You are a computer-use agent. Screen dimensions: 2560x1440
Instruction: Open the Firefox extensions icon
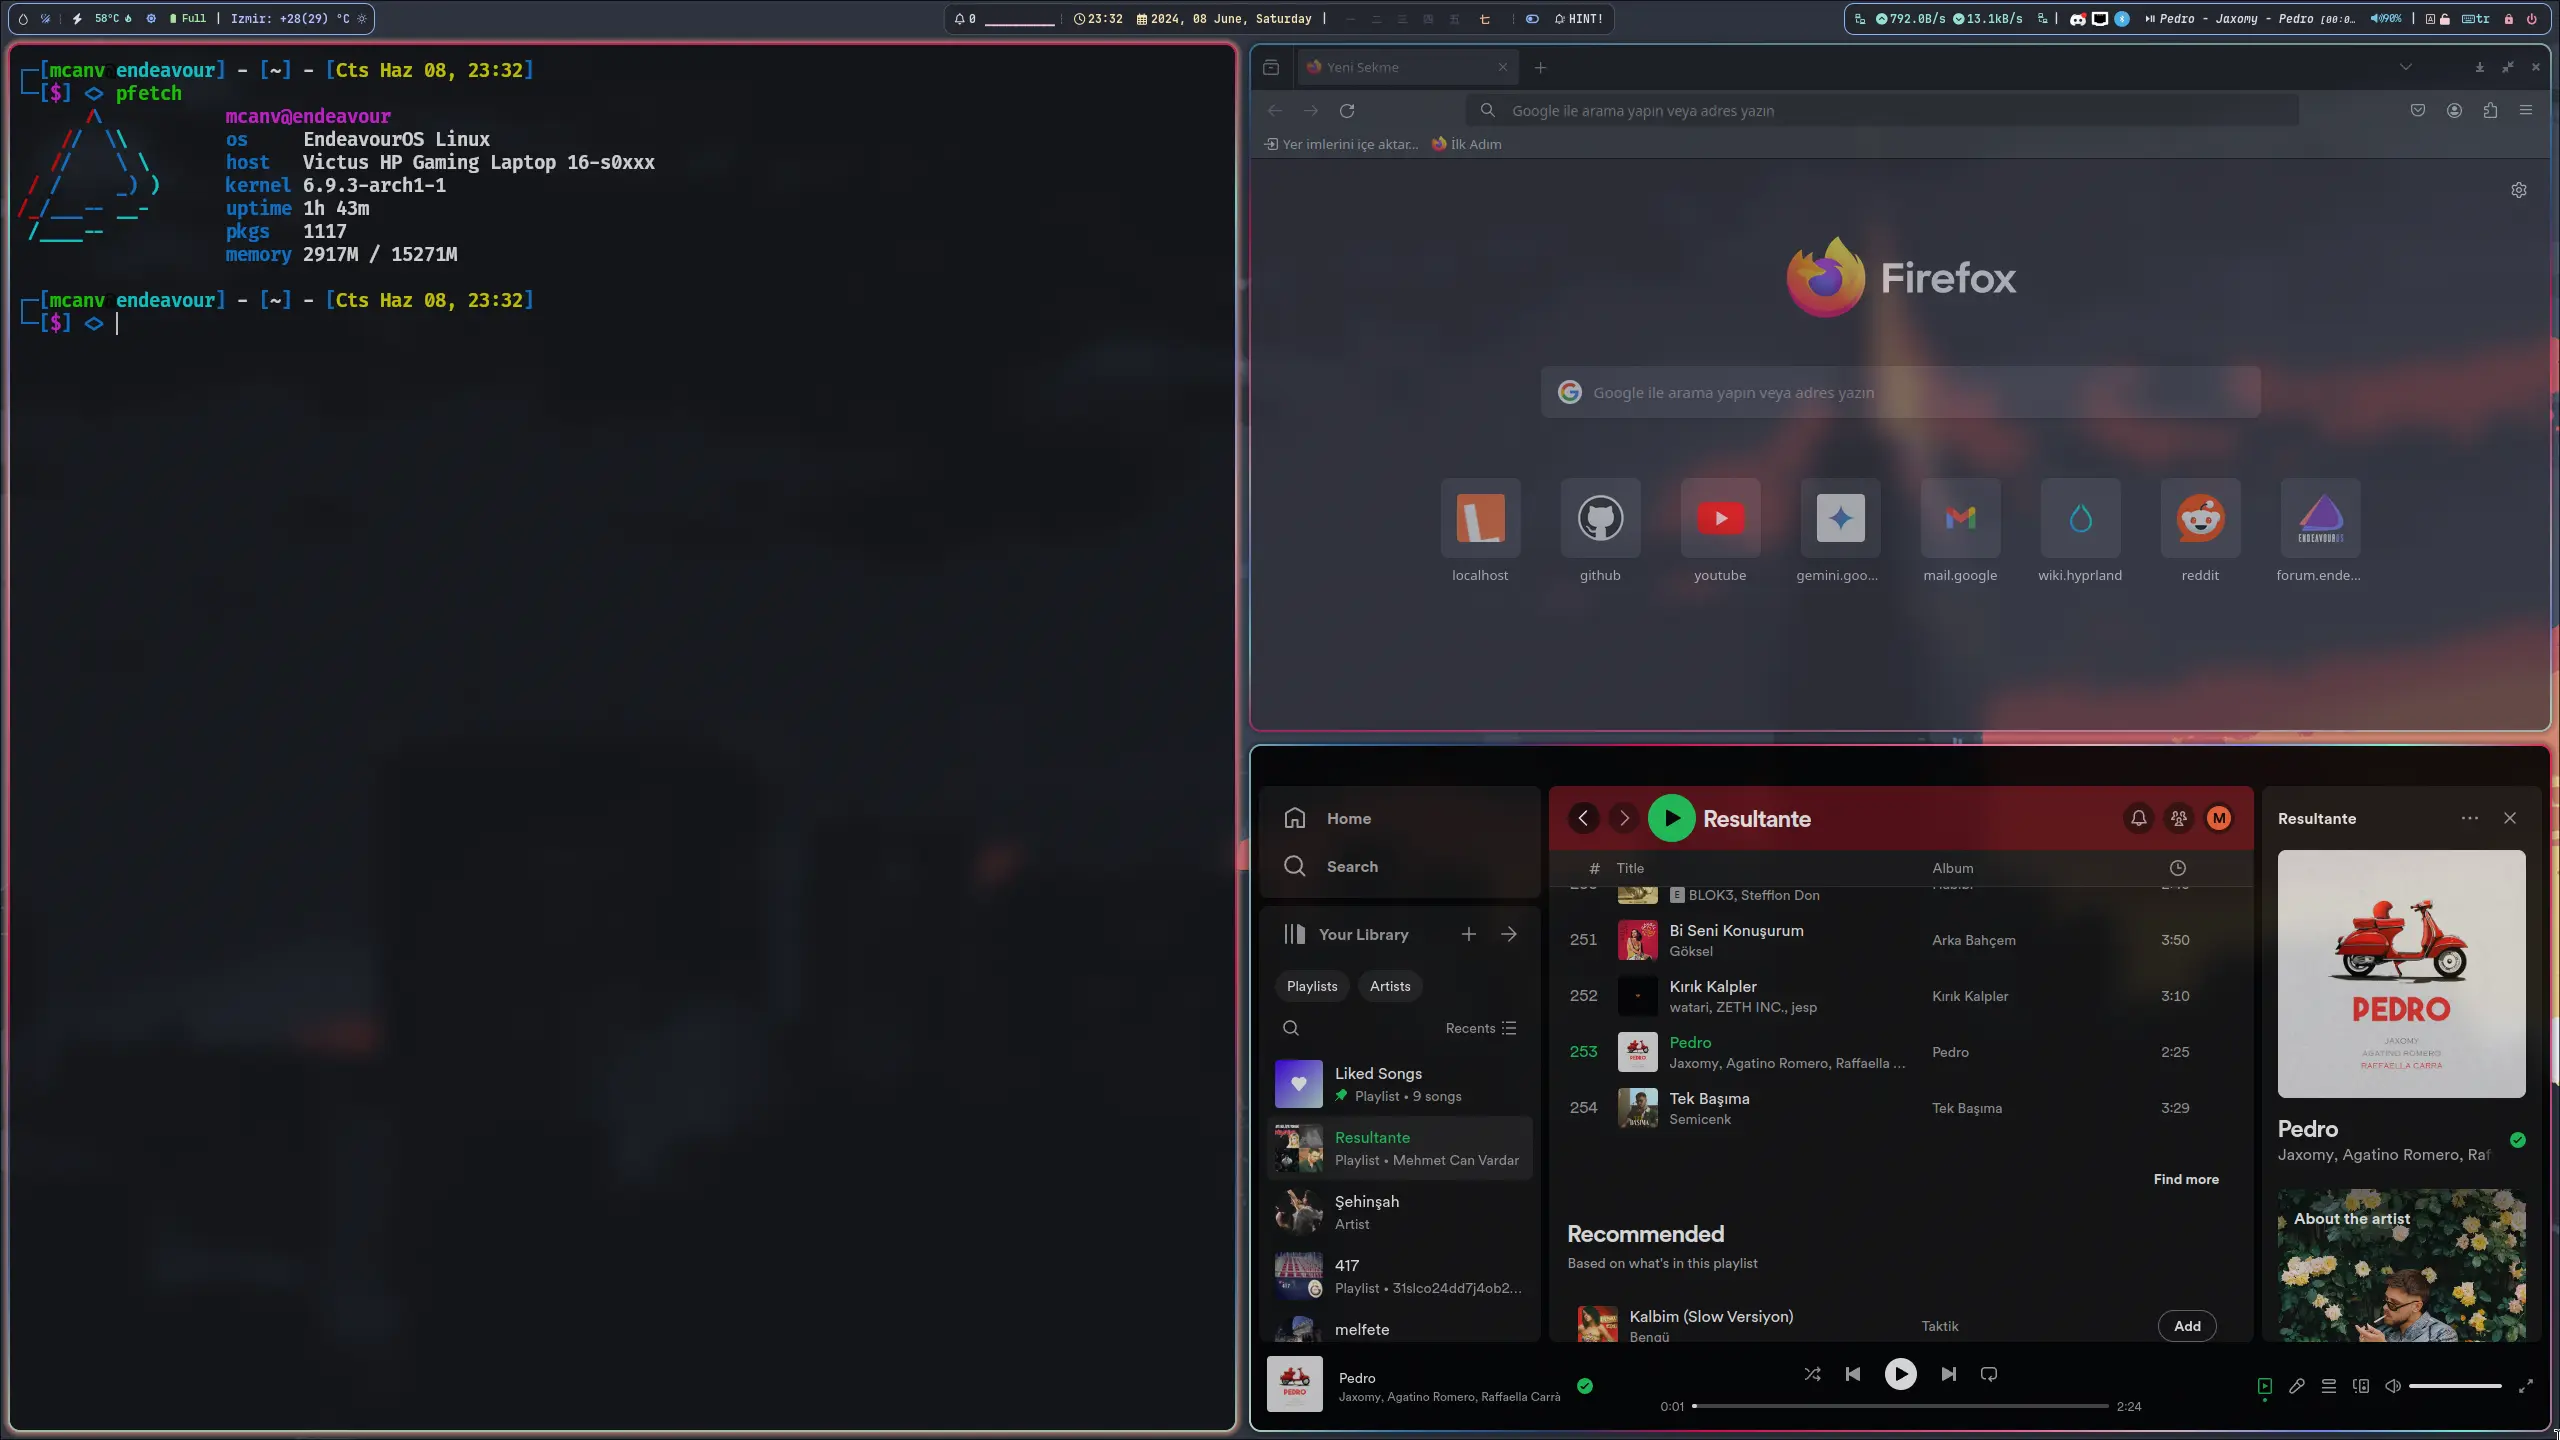2490,110
